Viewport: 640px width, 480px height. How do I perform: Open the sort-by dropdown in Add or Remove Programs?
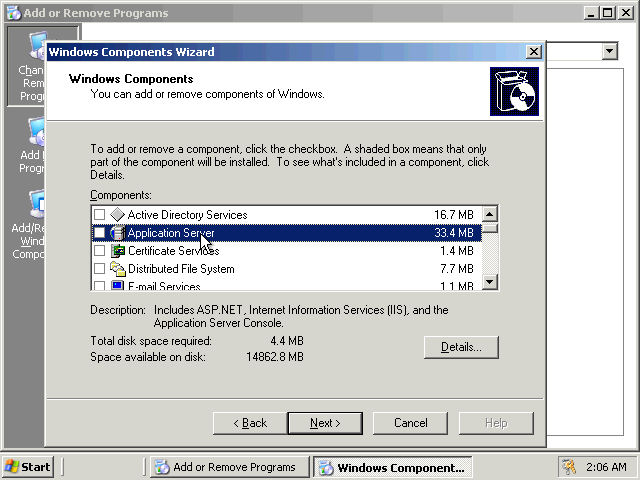pyautogui.click(x=609, y=51)
